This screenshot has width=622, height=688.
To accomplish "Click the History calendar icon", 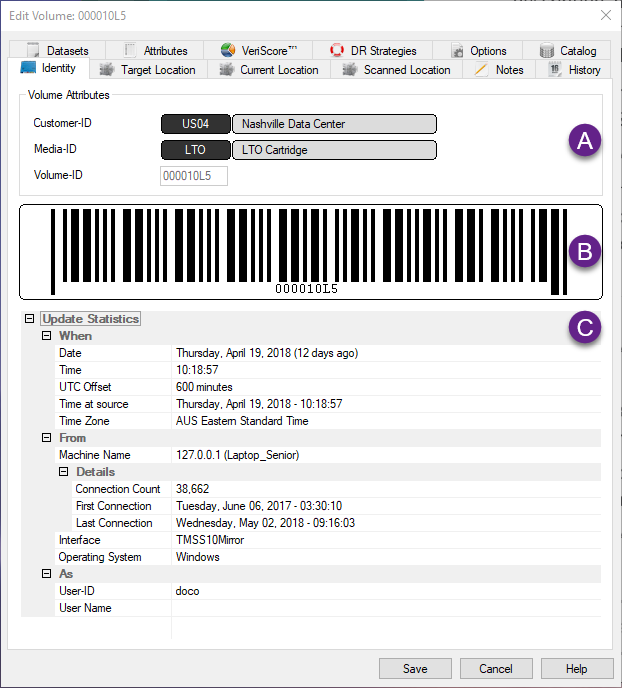I will tap(555, 69).
